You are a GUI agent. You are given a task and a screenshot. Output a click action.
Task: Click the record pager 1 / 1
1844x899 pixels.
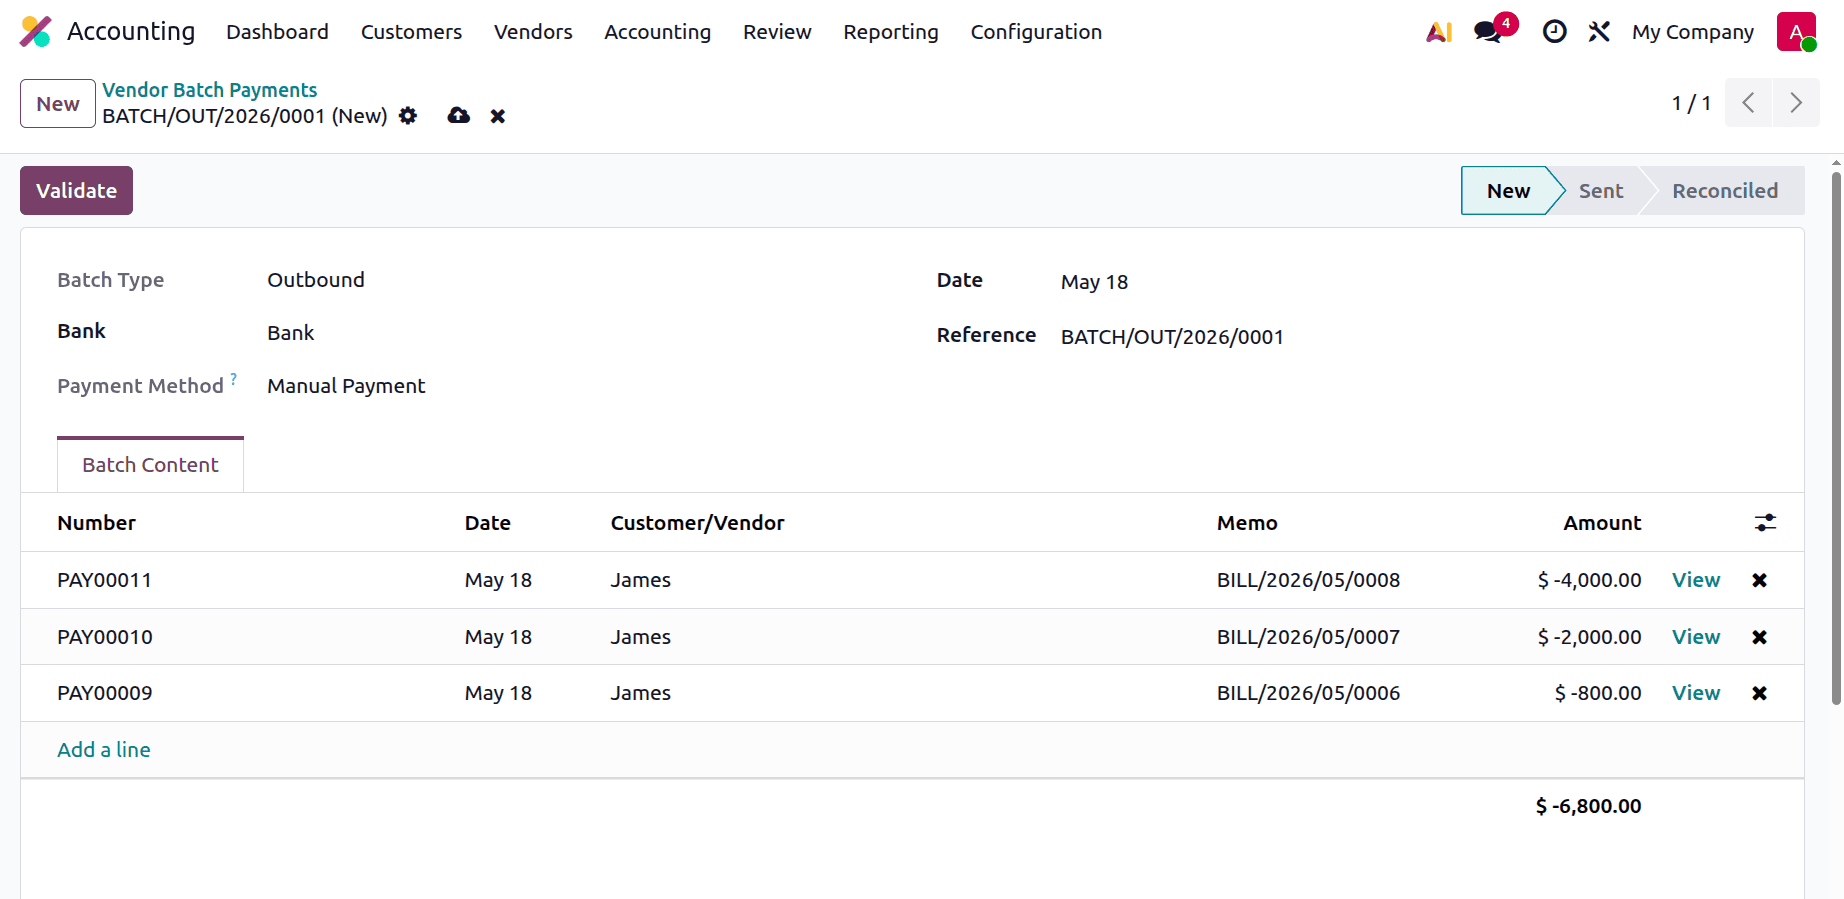coord(1691,103)
